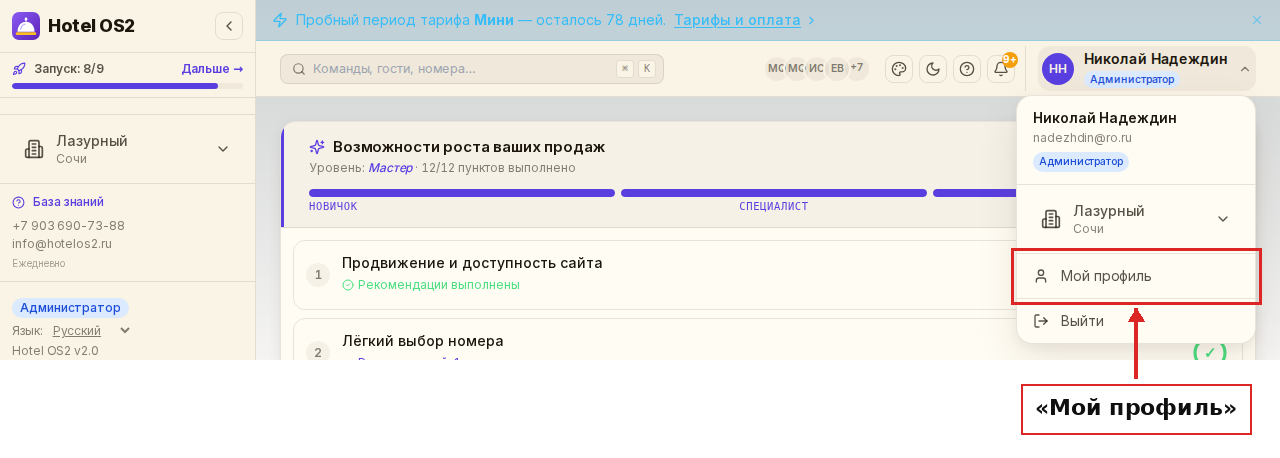This screenshot has width=1280, height=458.
Task: Click the Hotel OS2 bell logo
Action: point(26,26)
